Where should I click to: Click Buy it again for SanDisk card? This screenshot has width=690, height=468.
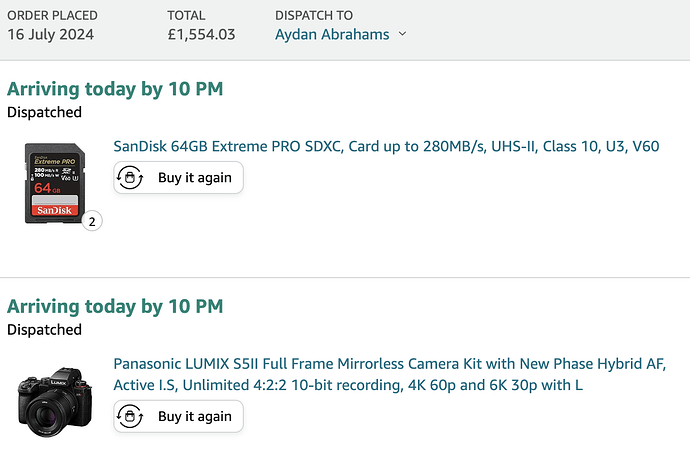(178, 178)
